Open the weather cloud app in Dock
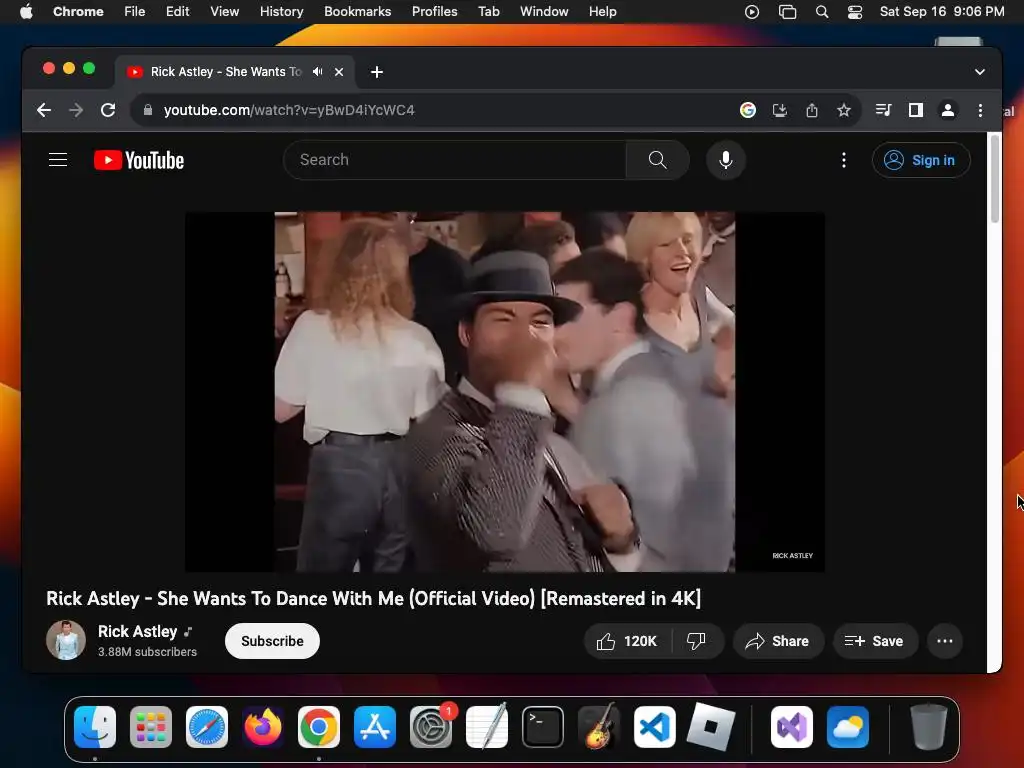Image resolution: width=1024 pixels, height=768 pixels. 848,727
